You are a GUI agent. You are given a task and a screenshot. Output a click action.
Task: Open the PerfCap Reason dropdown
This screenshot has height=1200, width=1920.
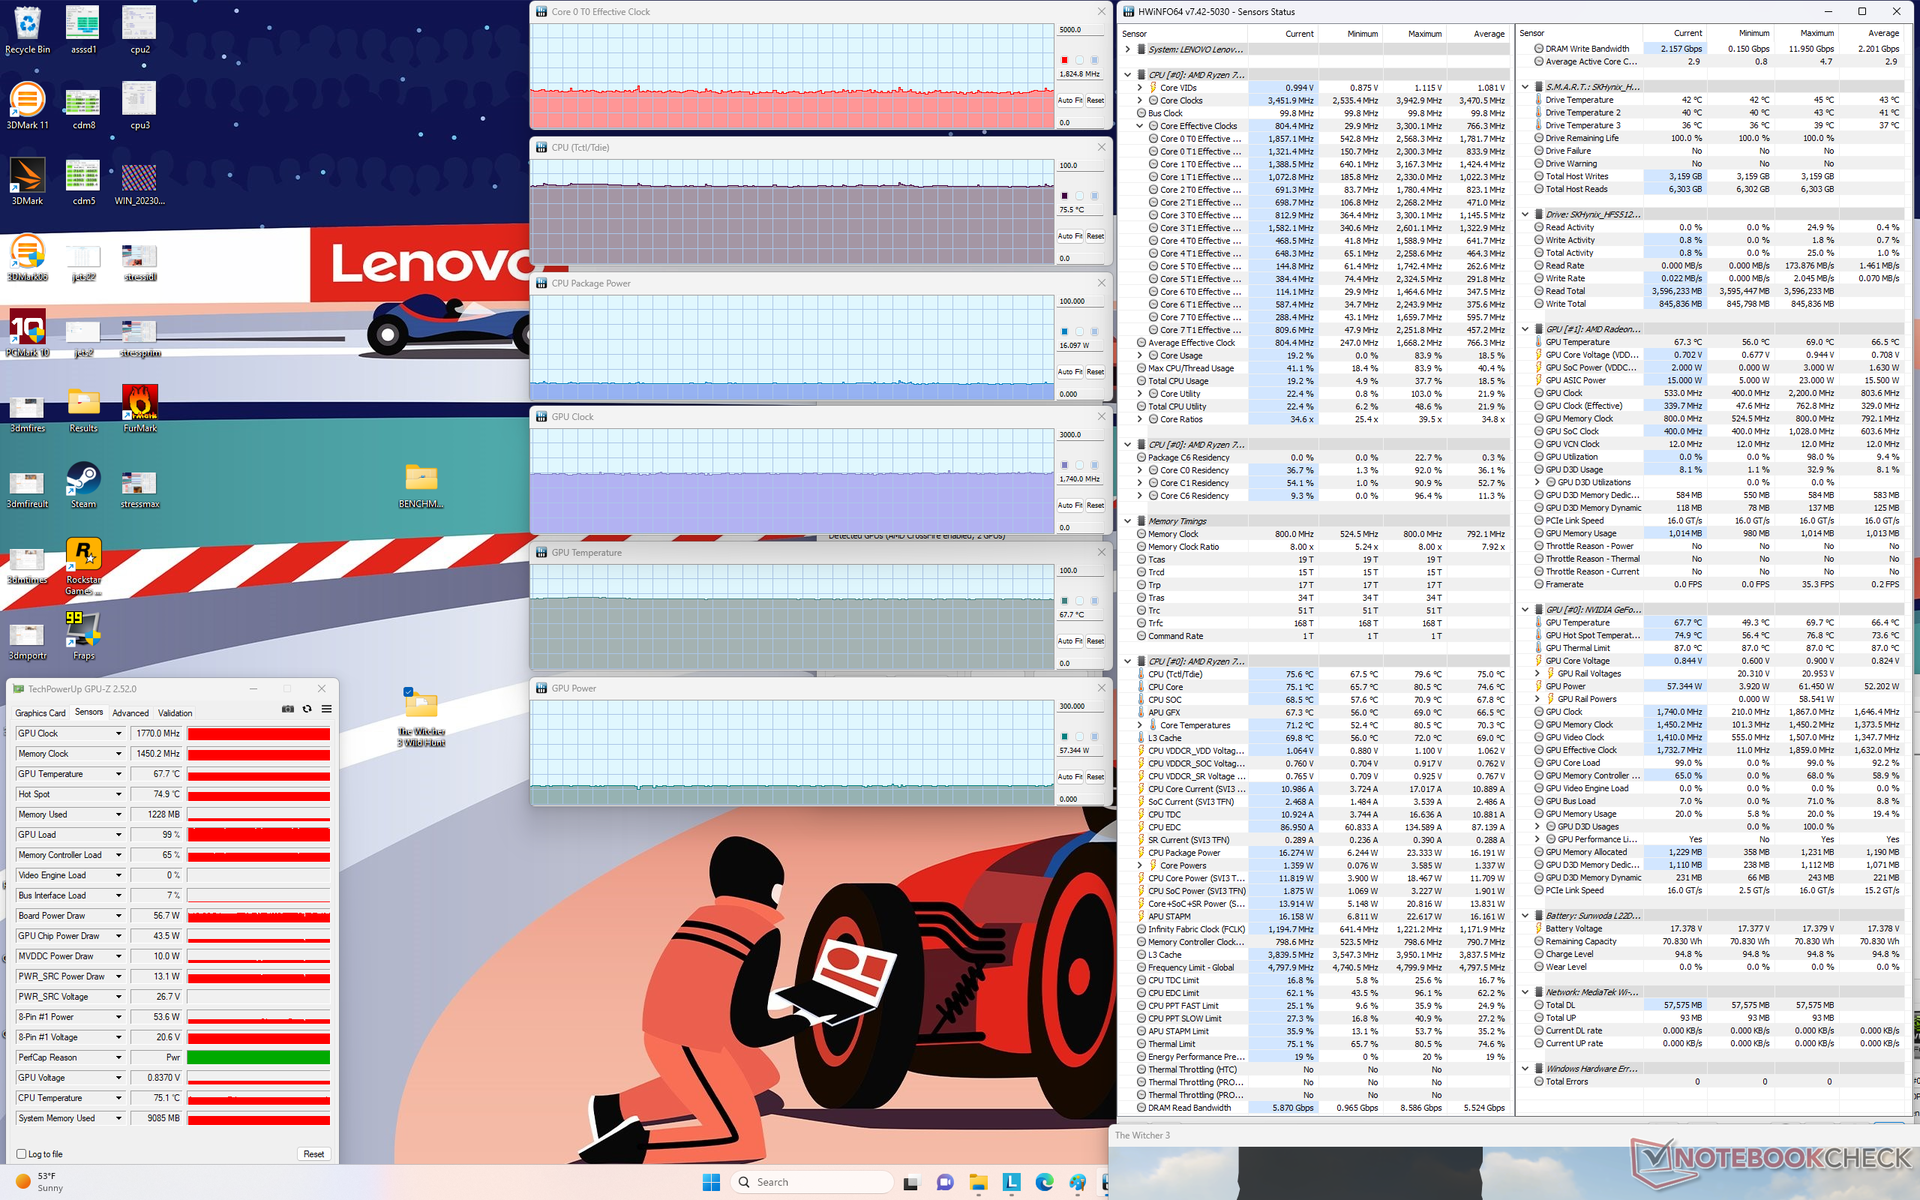click(x=118, y=1058)
